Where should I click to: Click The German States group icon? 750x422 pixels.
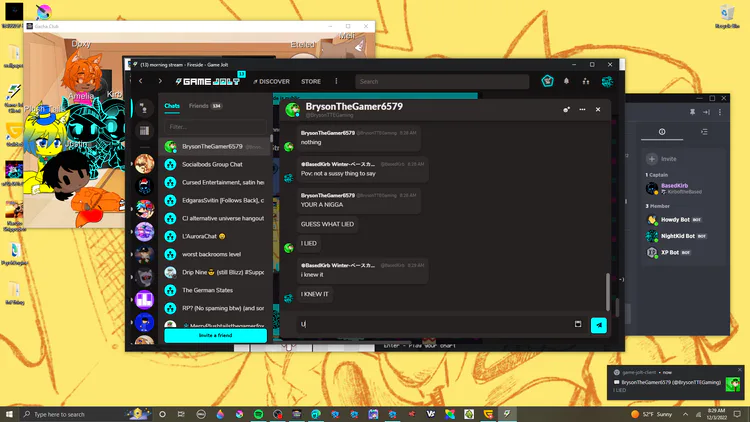[170, 290]
